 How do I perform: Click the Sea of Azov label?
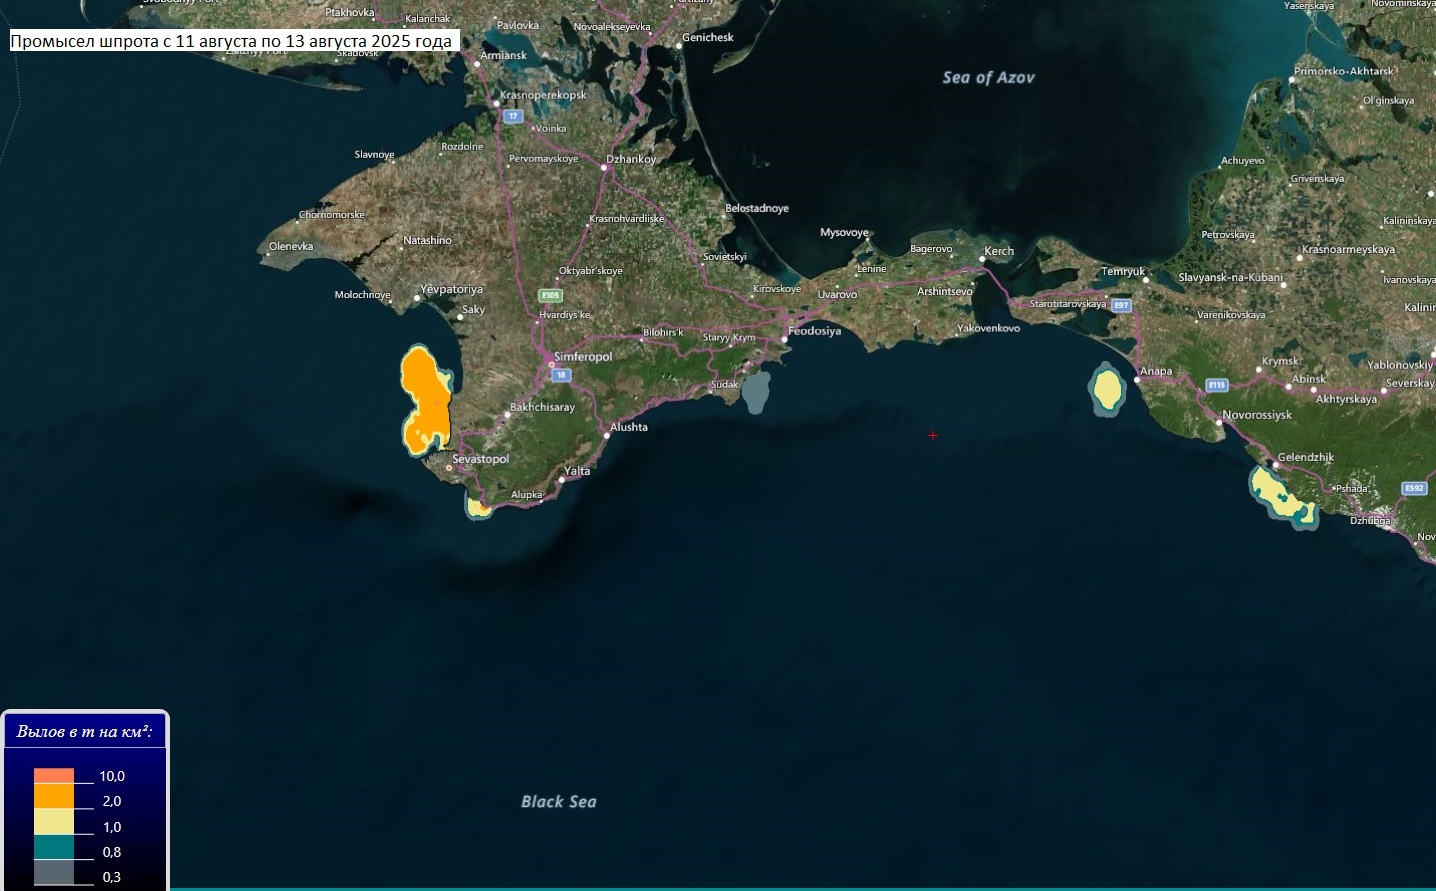988,77
